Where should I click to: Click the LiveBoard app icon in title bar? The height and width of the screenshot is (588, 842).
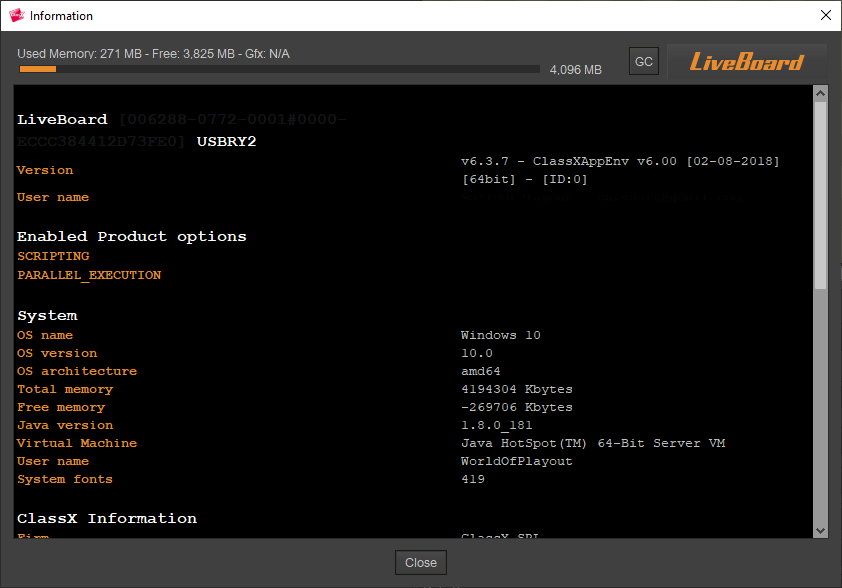coord(16,16)
